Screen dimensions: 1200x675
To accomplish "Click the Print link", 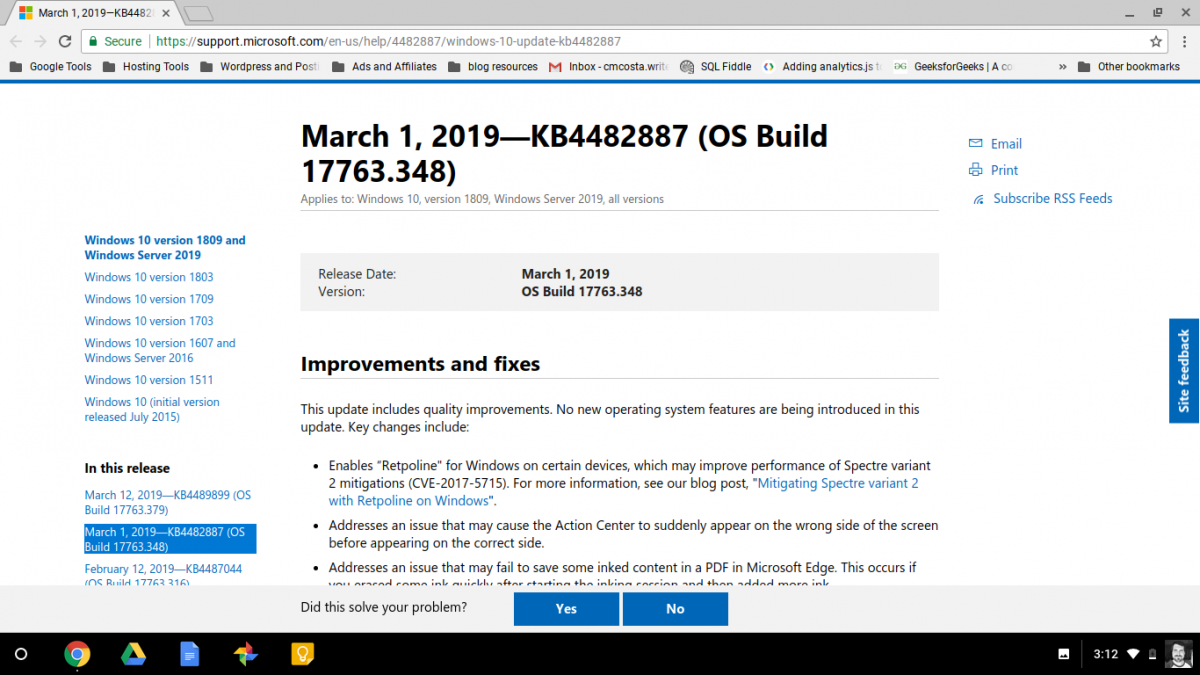I will click(x=1004, y=171).
